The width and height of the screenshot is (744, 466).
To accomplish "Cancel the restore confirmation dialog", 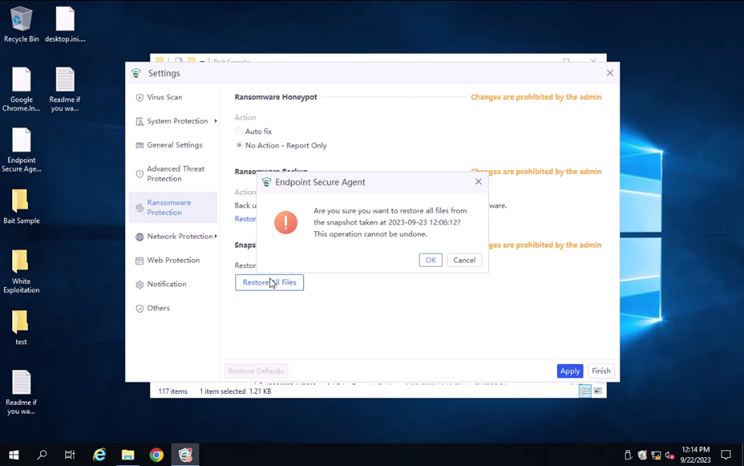I will (x=464, y=260).
